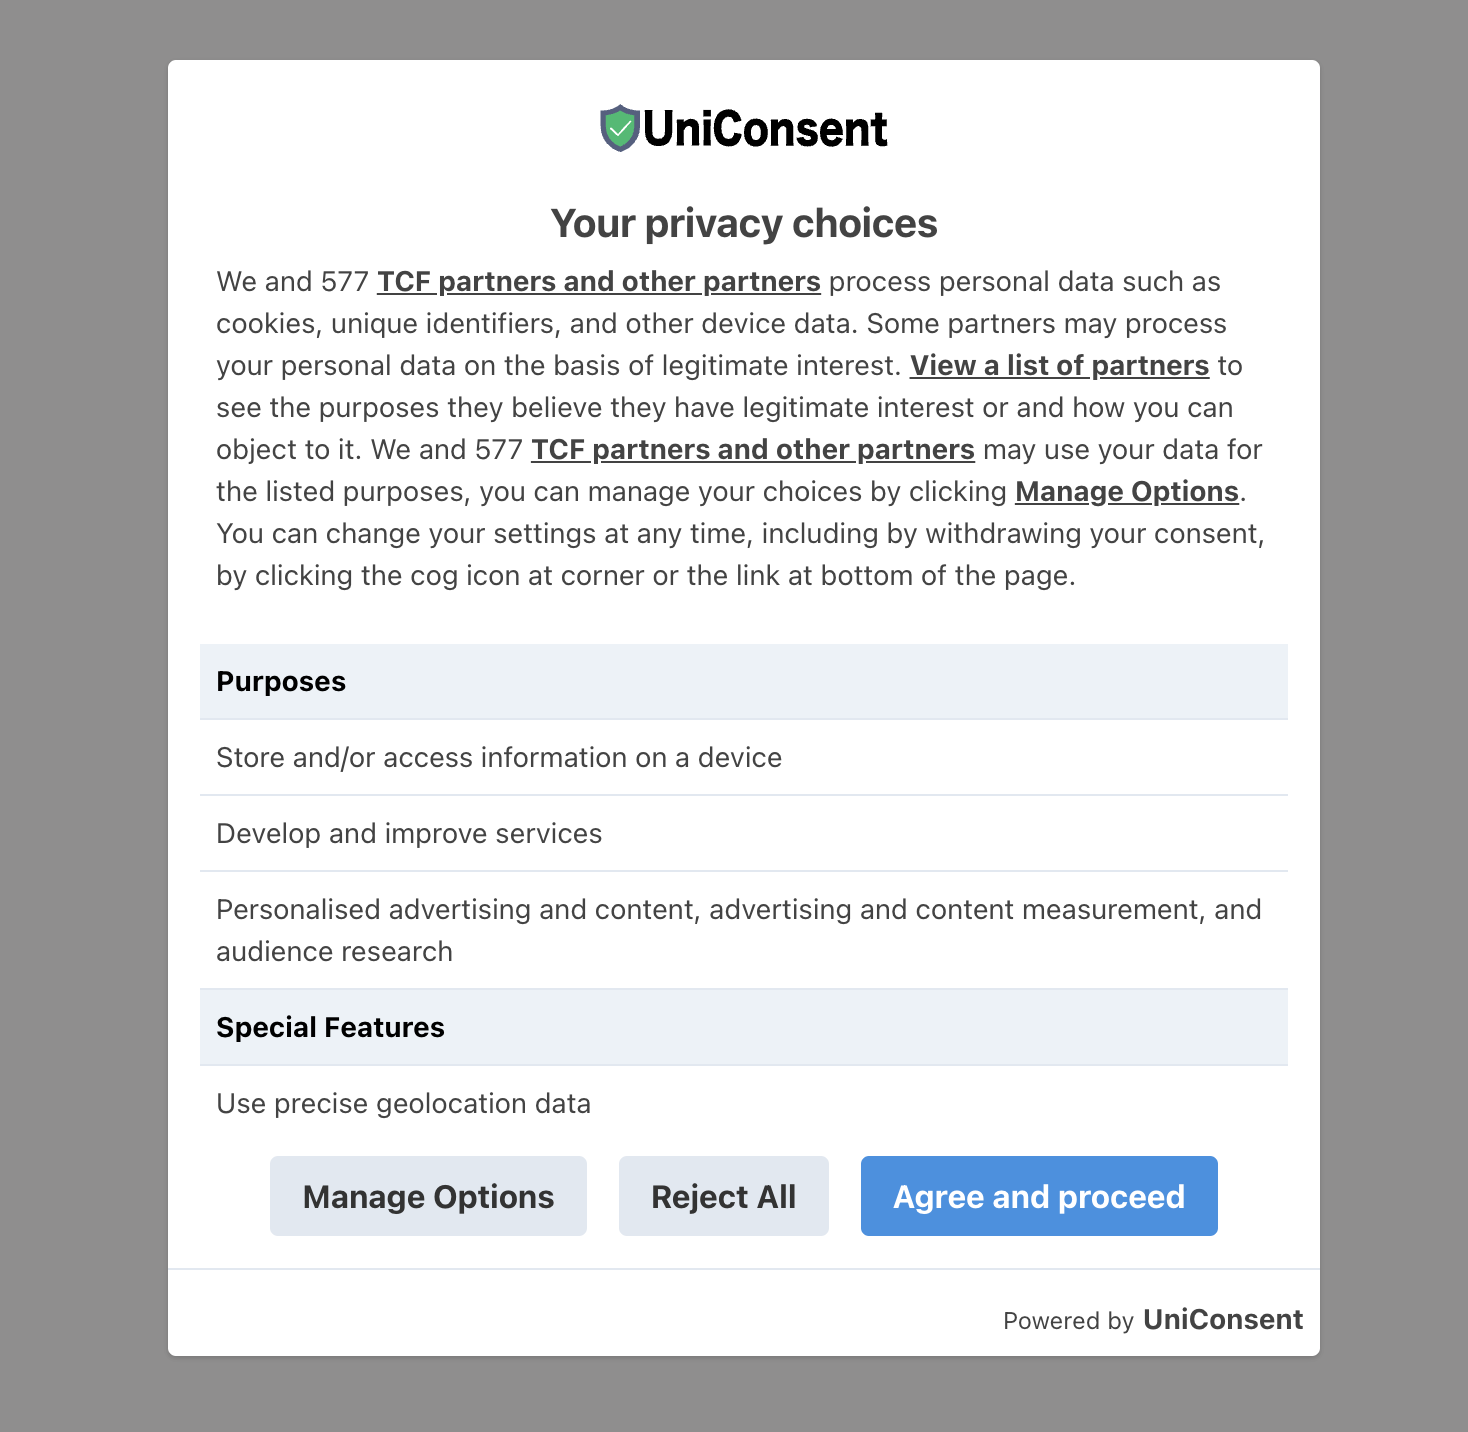Select 'Store and/or access information on a device'
The height and width of the screenshot is (1432, 1468).
click(x=499, y=758)
